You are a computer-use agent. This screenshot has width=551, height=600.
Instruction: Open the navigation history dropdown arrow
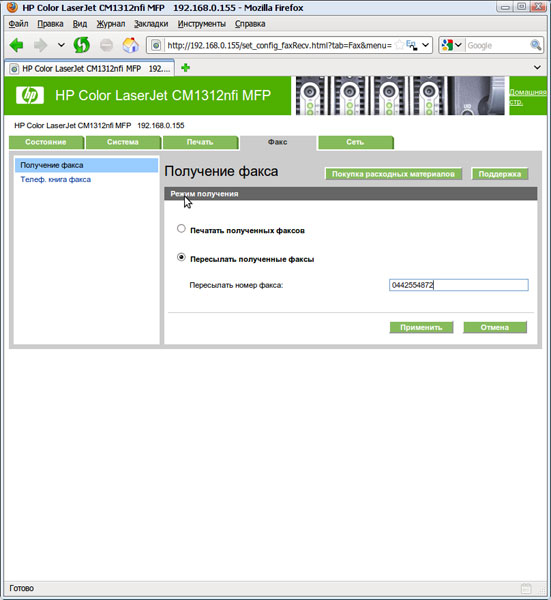coord(61,45)
